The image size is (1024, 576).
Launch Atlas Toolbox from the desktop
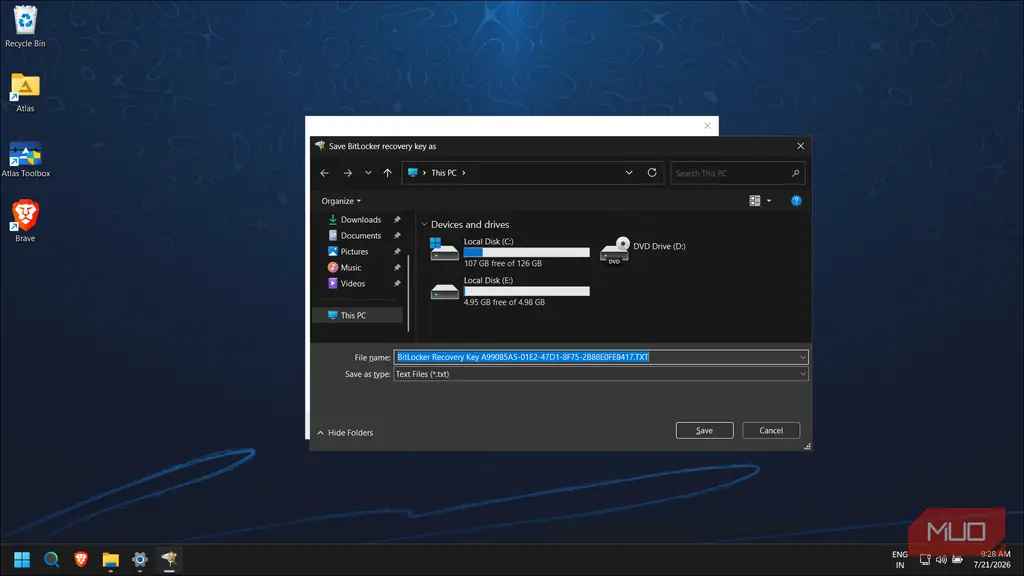[25, 159]
